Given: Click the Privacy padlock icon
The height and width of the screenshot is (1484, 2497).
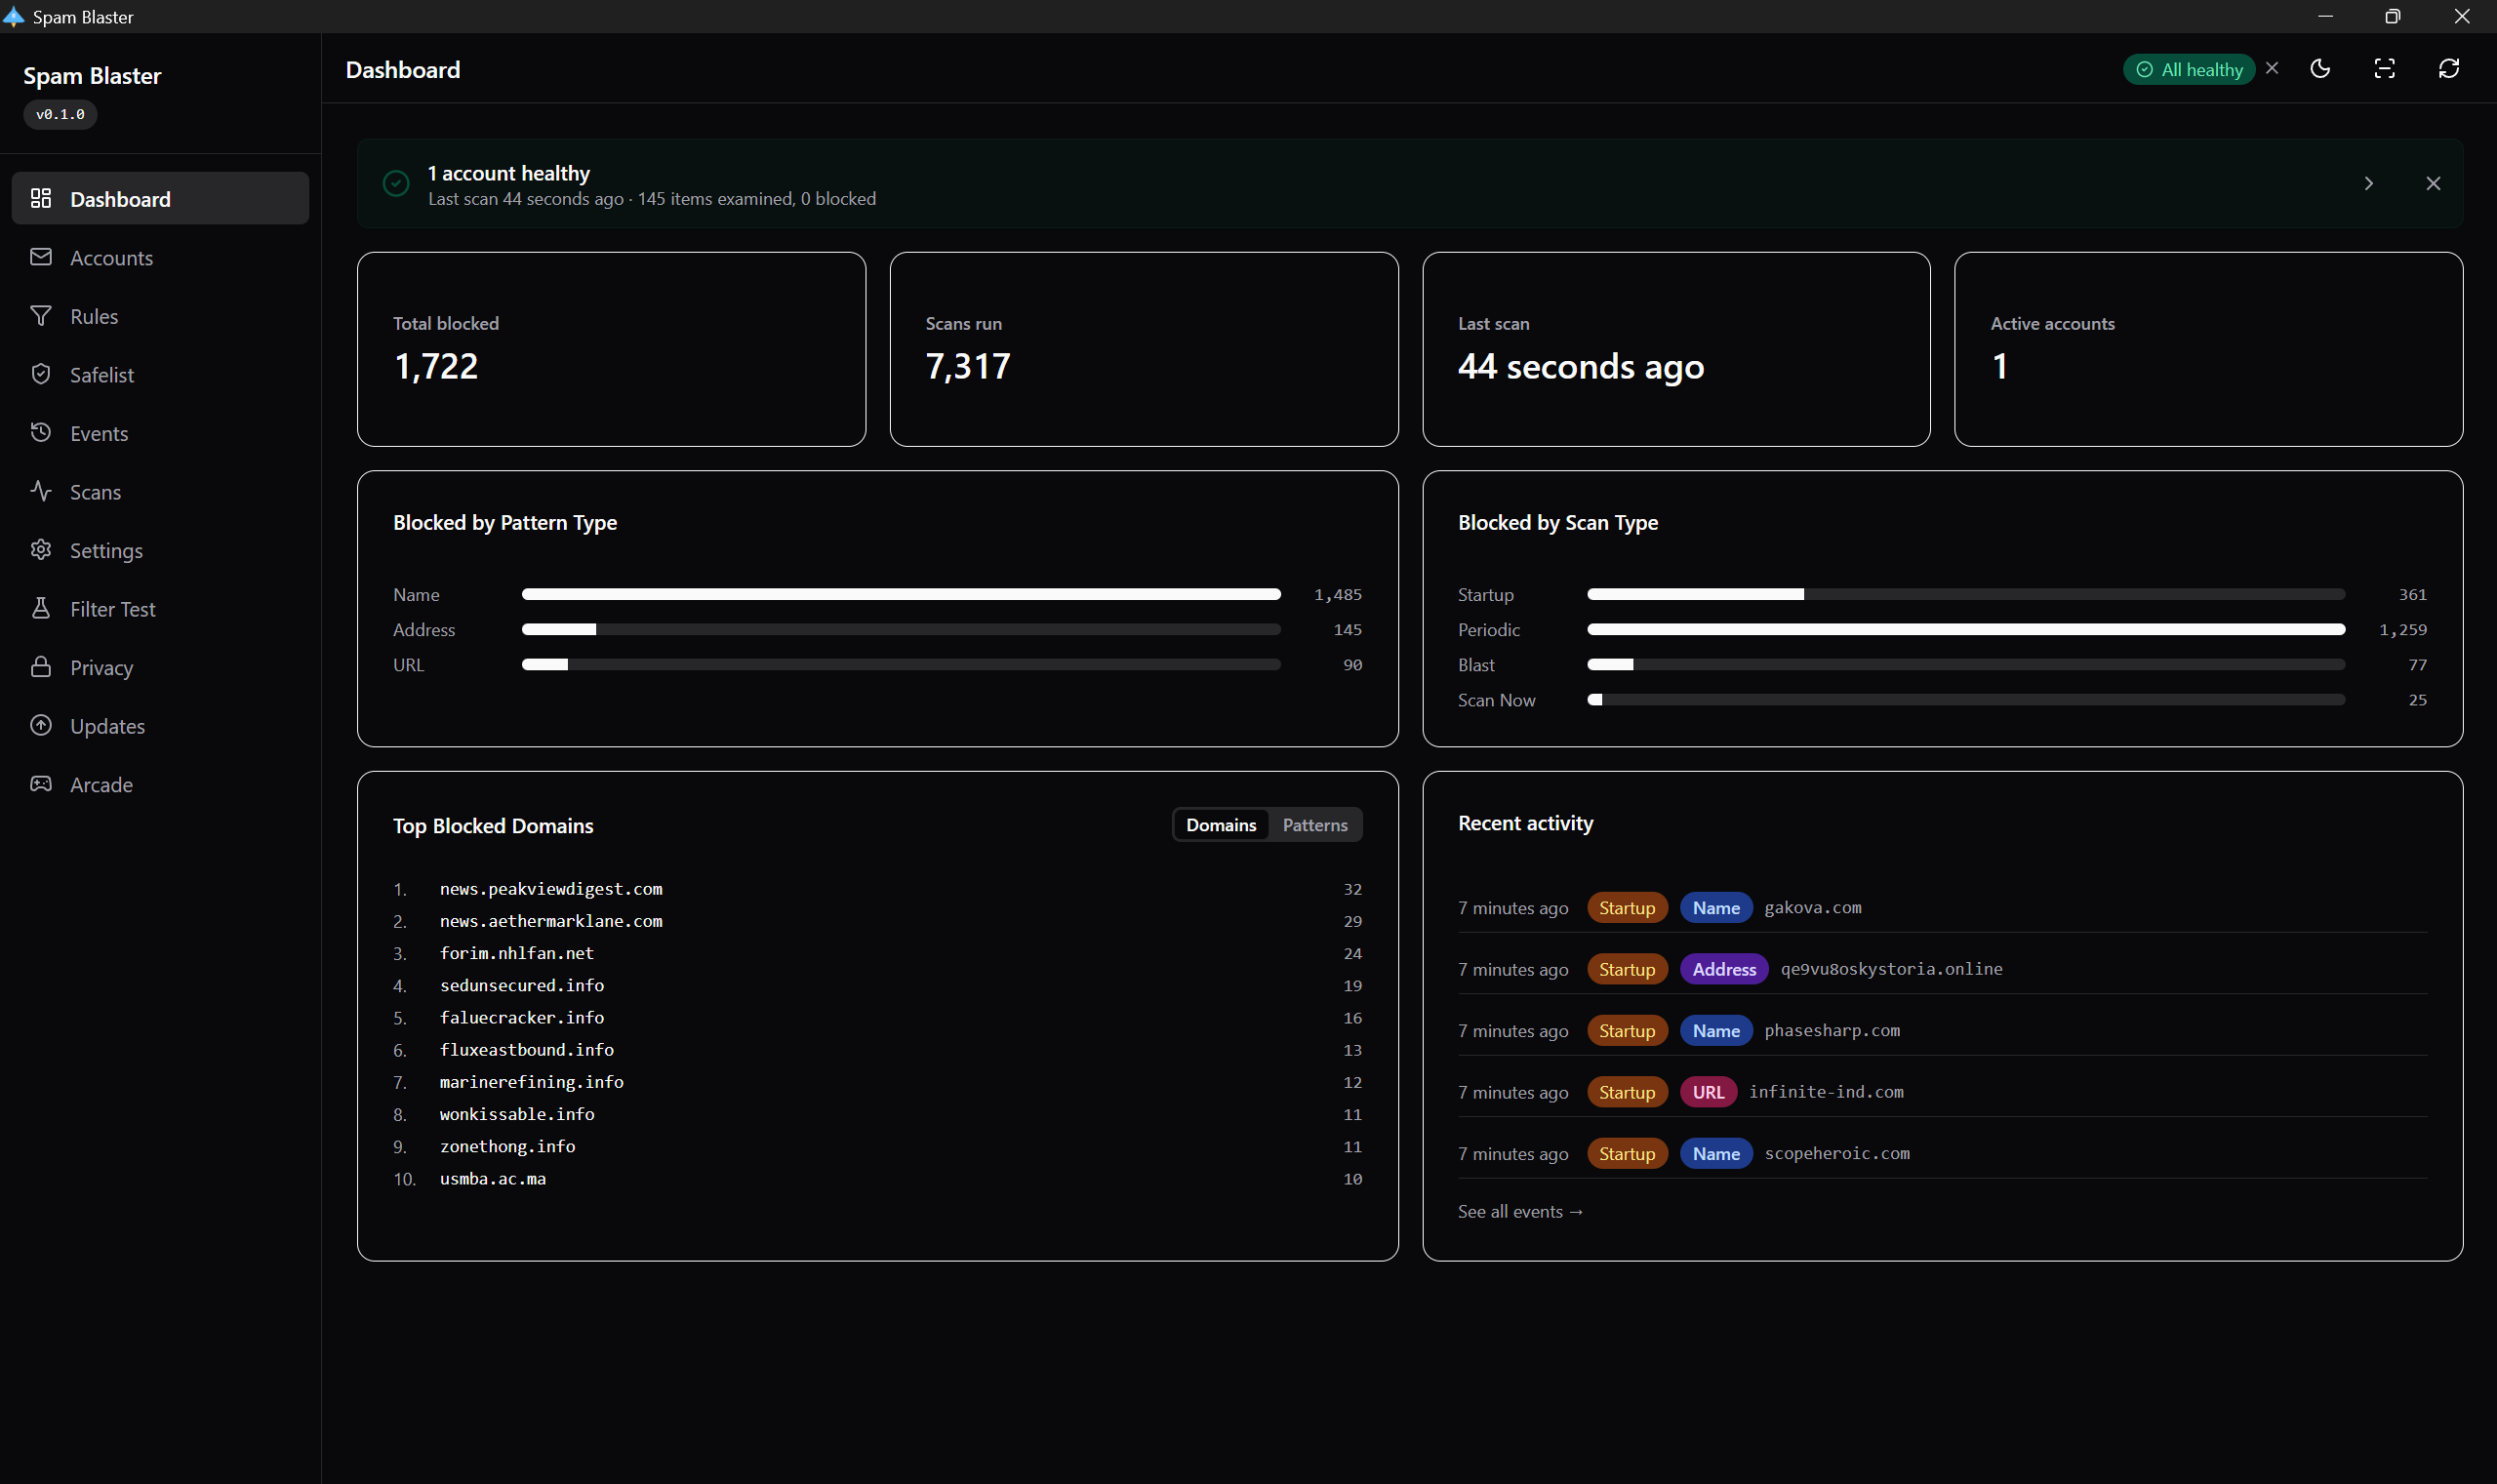Looking at the screenshot, I should pos(41,666).
